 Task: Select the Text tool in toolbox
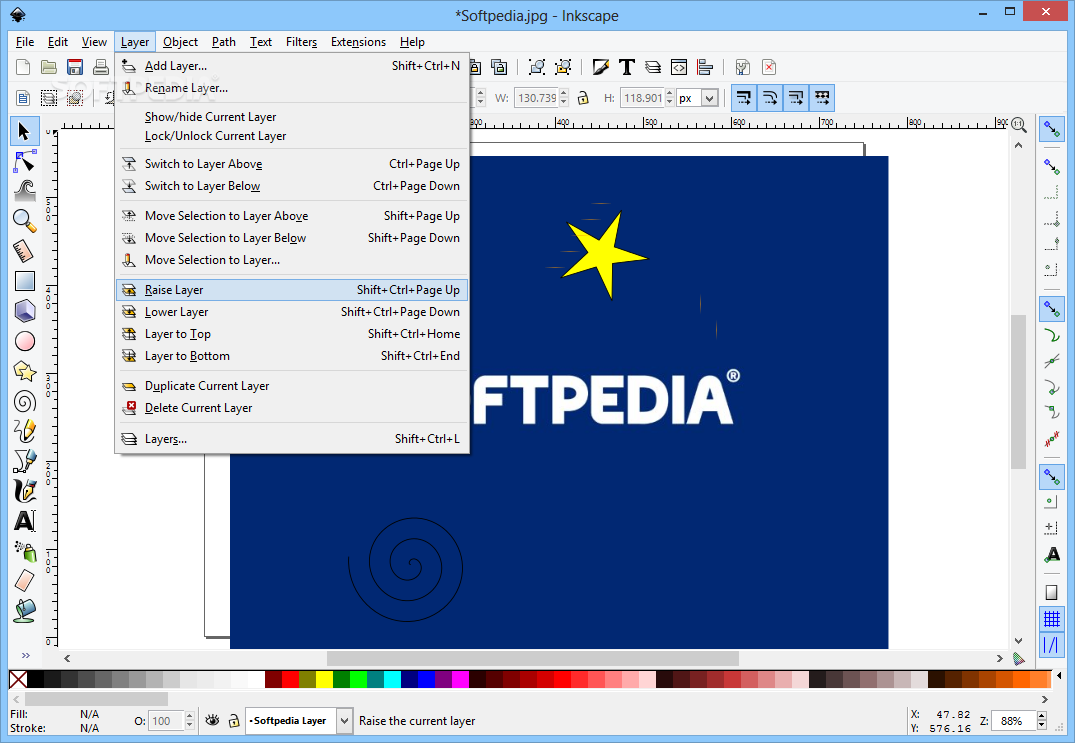[24, 521]
